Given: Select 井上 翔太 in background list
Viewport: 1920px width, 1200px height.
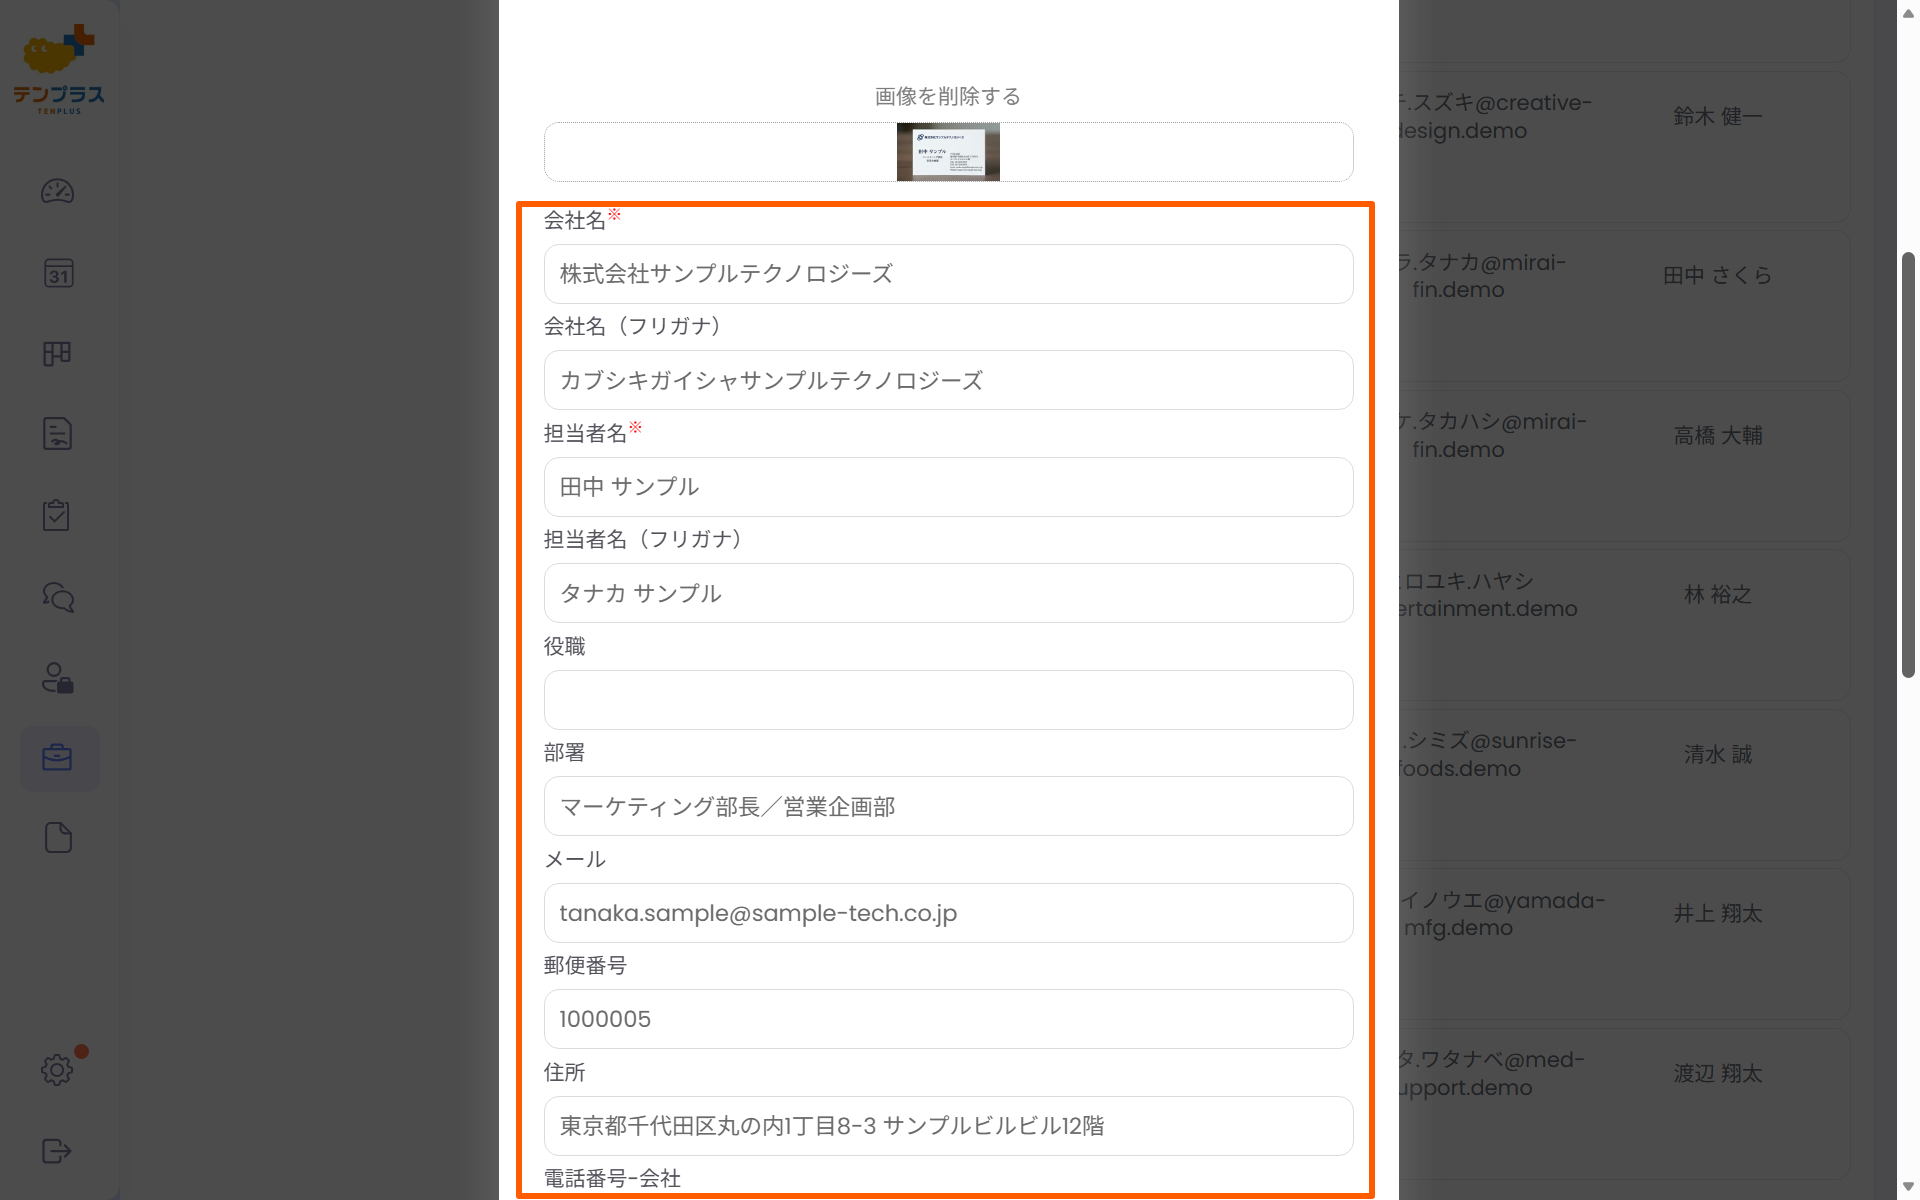Looking at the screenshot, I should coord(1717,913).
